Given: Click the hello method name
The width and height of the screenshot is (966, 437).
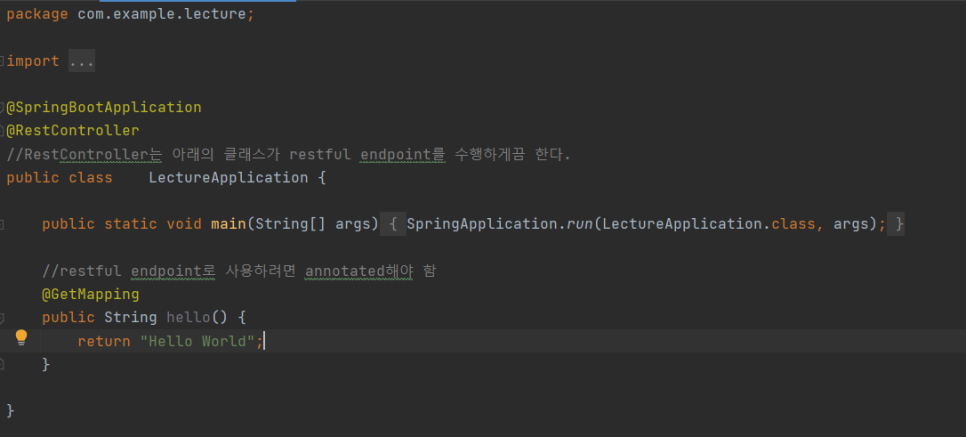Looking at the screenshot, I should (x=189, y=318).
